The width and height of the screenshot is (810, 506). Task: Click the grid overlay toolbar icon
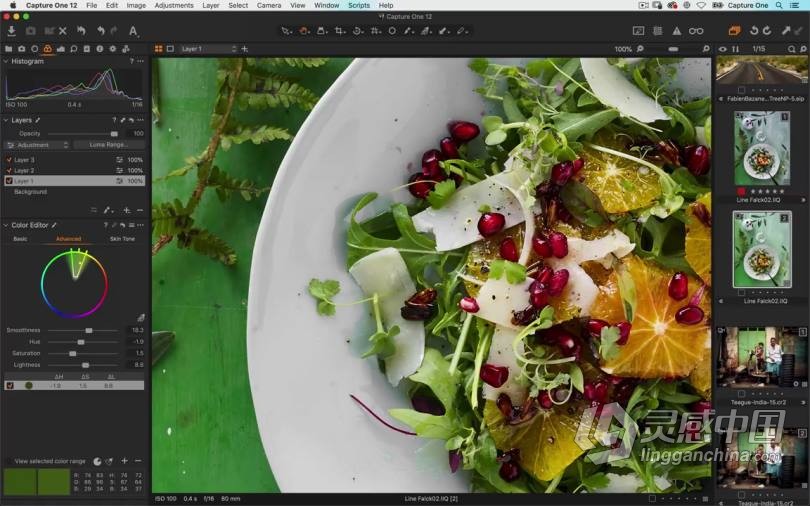(x=657, y=31)
